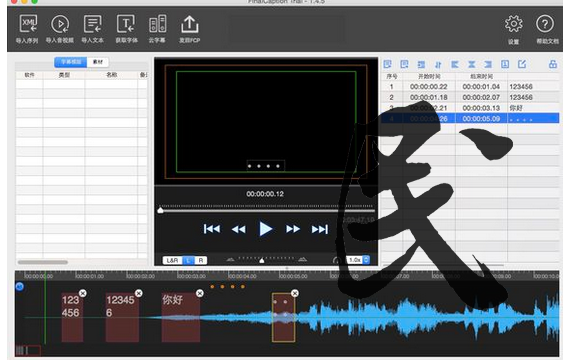This screenshot has width=563, height=360.
Task: Click the first subtitle list toolbar icon
Action: 387,64
